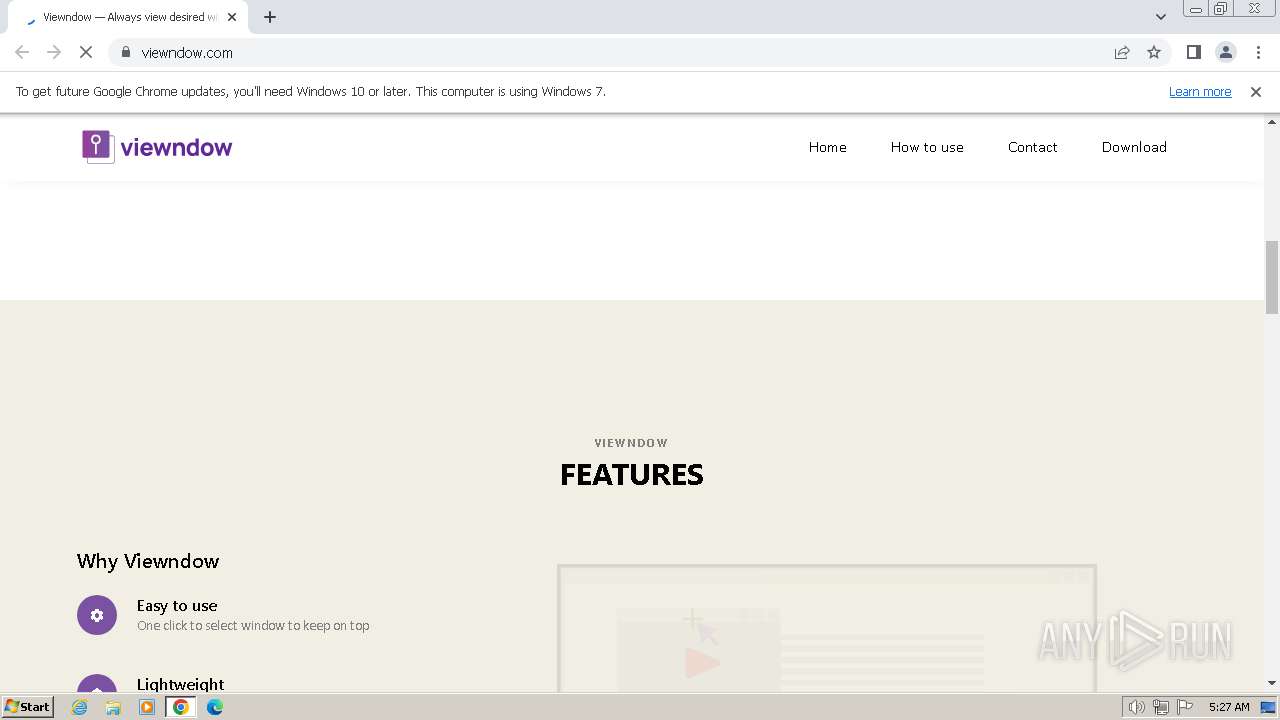Go back to previous page
Viewport: 1280px width, 720px height.
point(22,52)
